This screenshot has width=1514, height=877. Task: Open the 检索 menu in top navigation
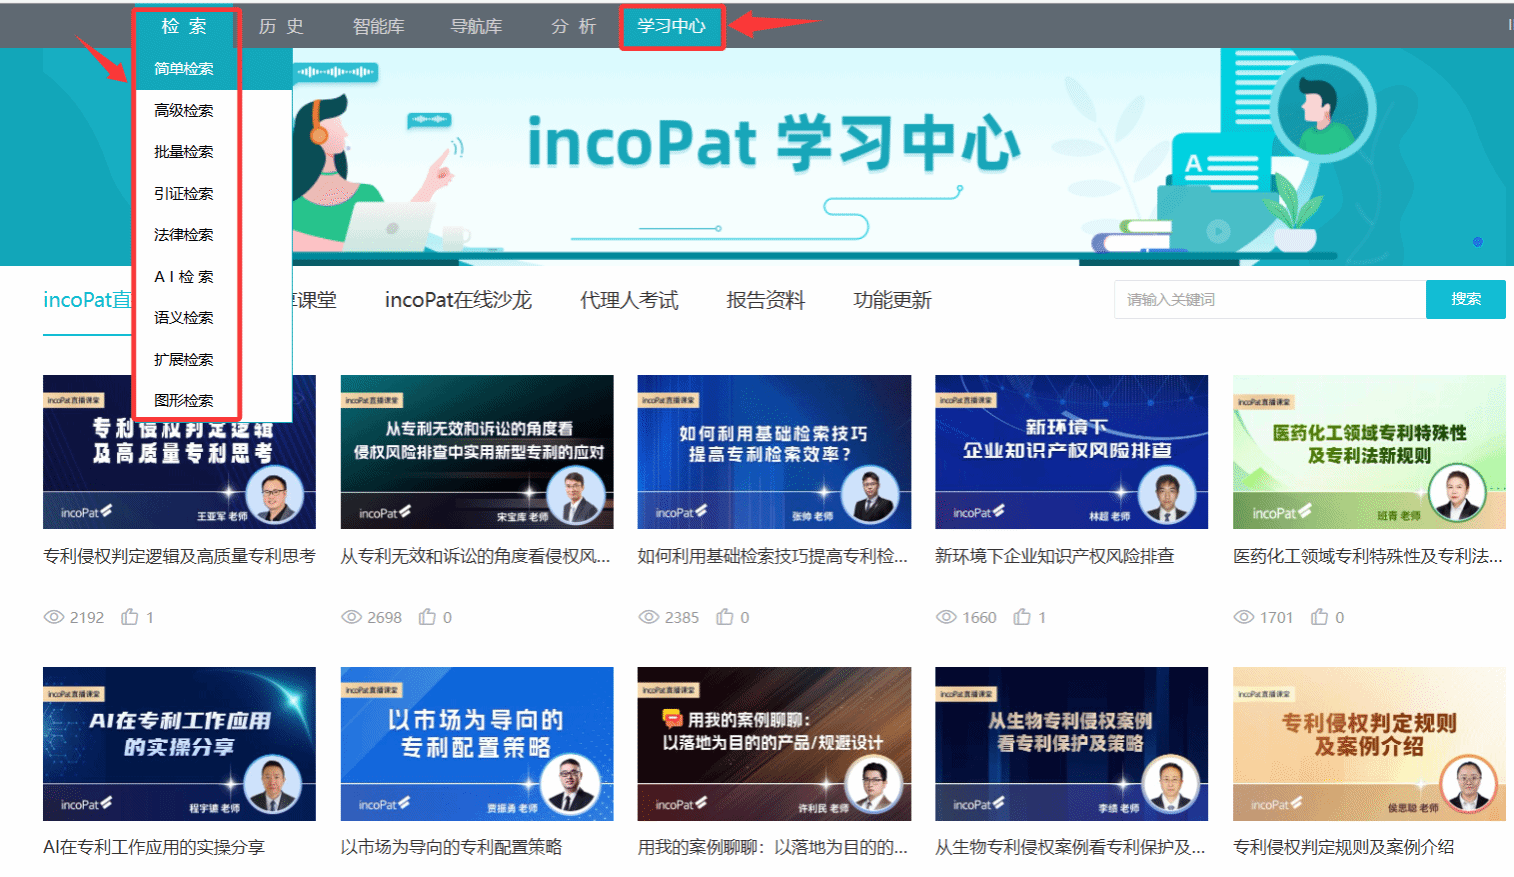pos(184,27)
